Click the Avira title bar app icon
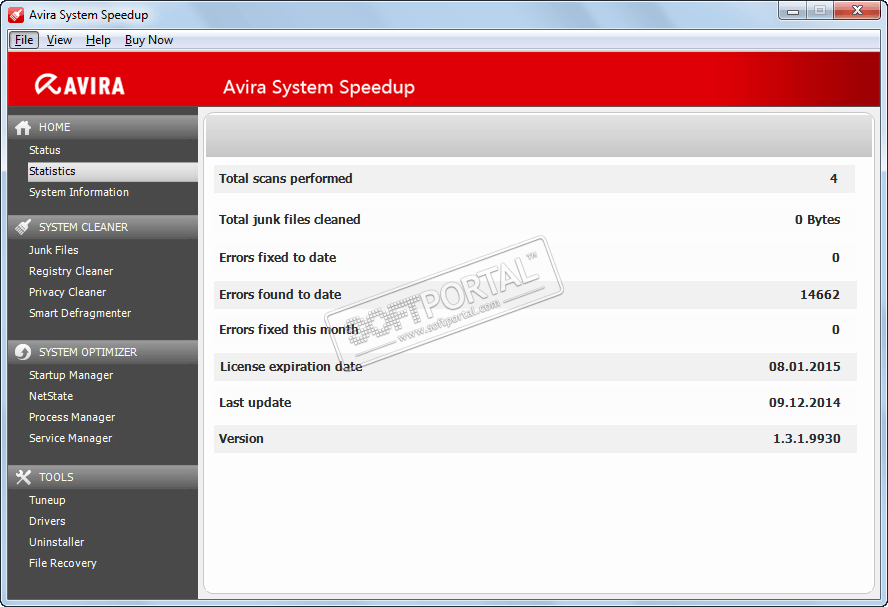This screenshot has height=607, width=888. pos(16,15)
